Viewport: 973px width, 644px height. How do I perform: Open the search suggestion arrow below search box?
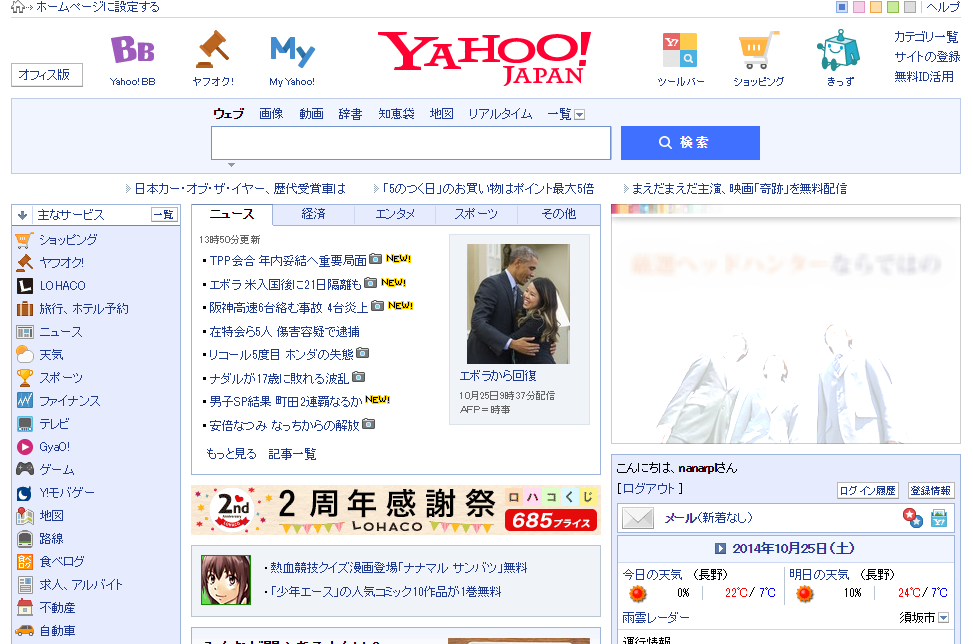[231, 165]
